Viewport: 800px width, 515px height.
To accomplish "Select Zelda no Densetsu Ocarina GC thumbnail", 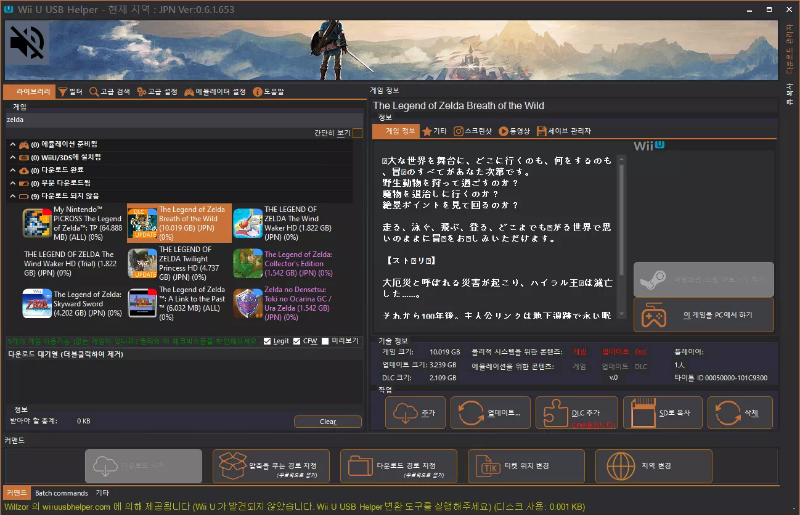I will tap(247, 303).
